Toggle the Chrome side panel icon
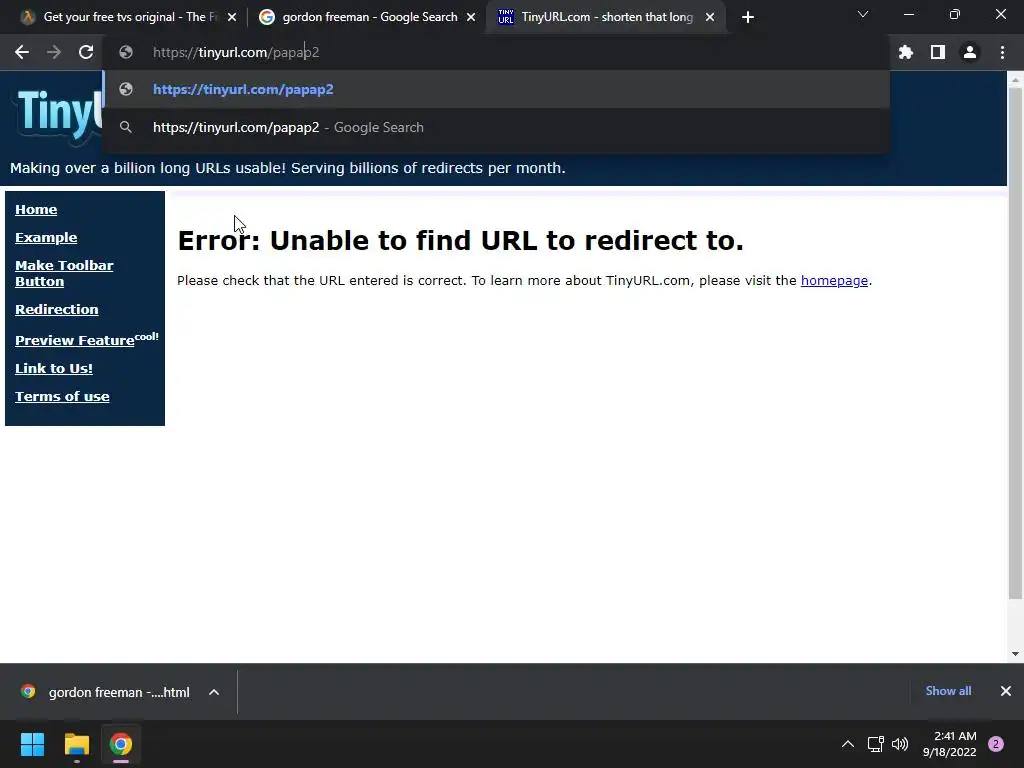This screenshot has width=1024, height=768. pos(938,52)
